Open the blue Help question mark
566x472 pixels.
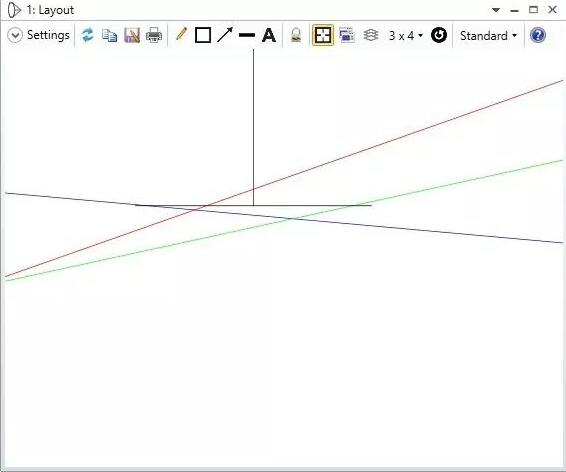[x=537, y=35]
